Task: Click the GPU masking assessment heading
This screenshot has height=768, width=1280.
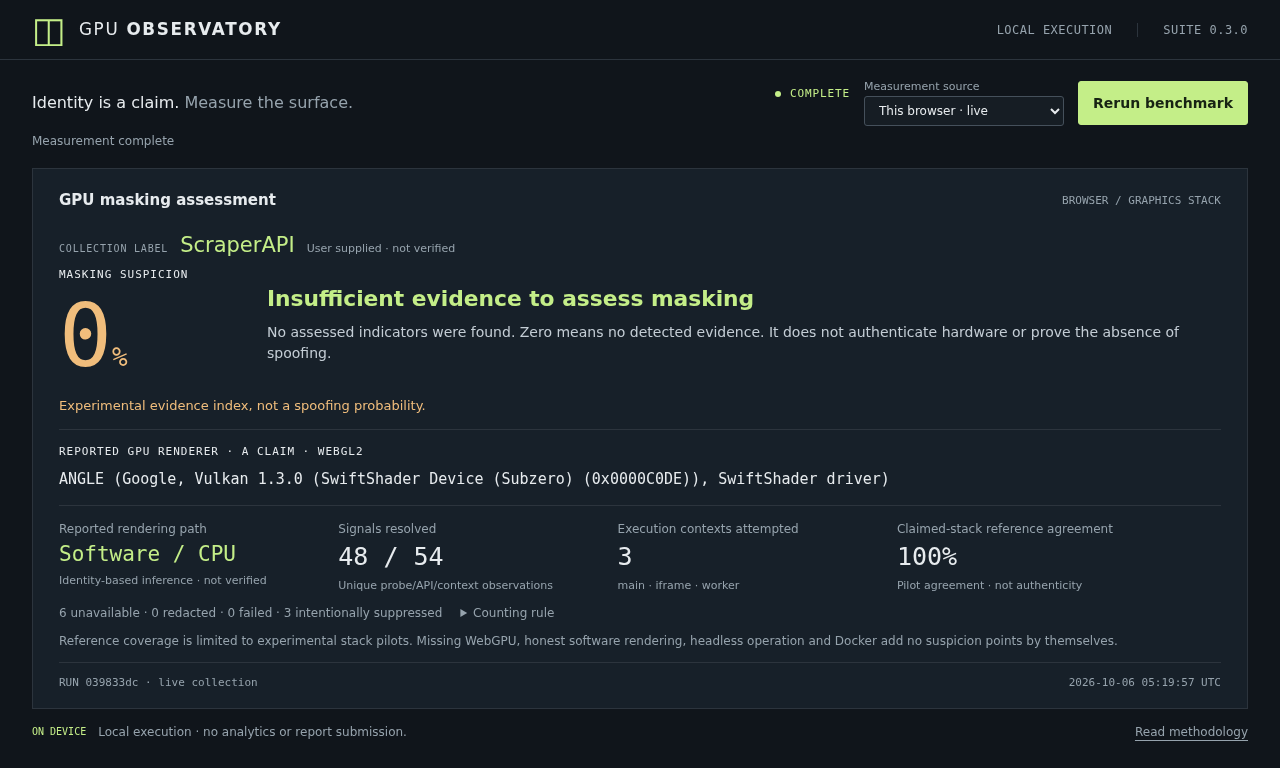Action: point(167,200)
